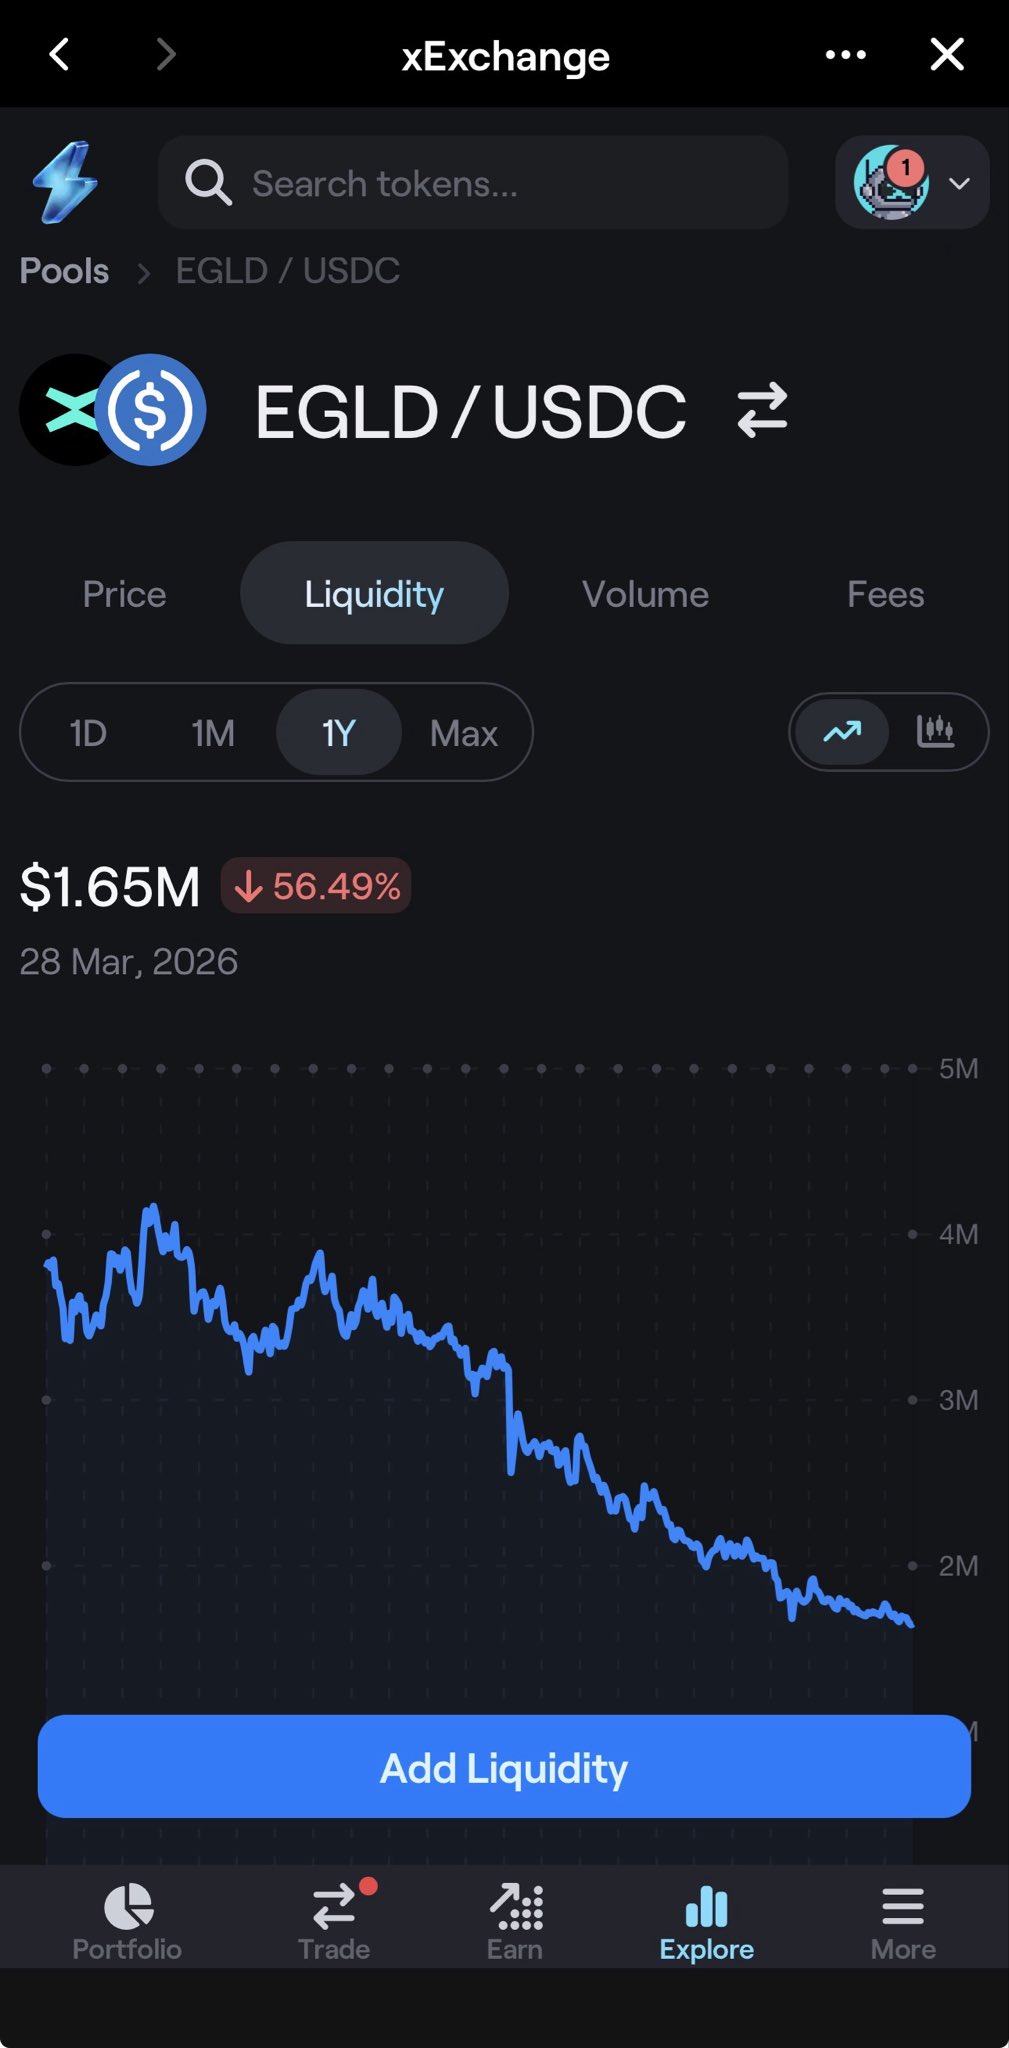Navigate back with the left arrow
This screenshot has width=1009, height=2048.
click(60, 55)
